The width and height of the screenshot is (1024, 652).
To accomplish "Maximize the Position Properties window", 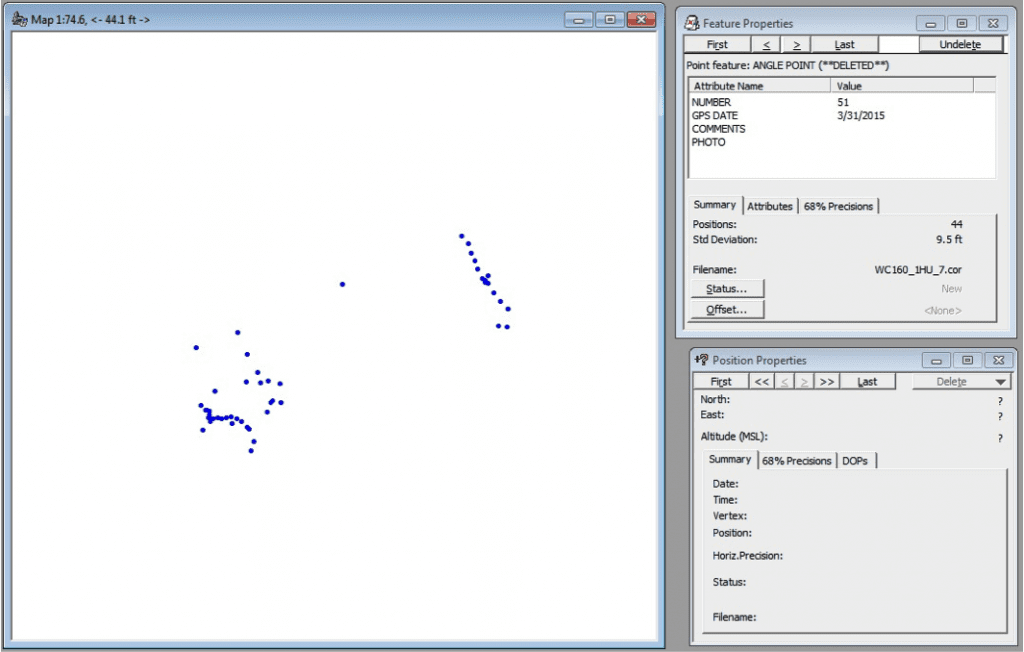I will (x=968, y=360).
